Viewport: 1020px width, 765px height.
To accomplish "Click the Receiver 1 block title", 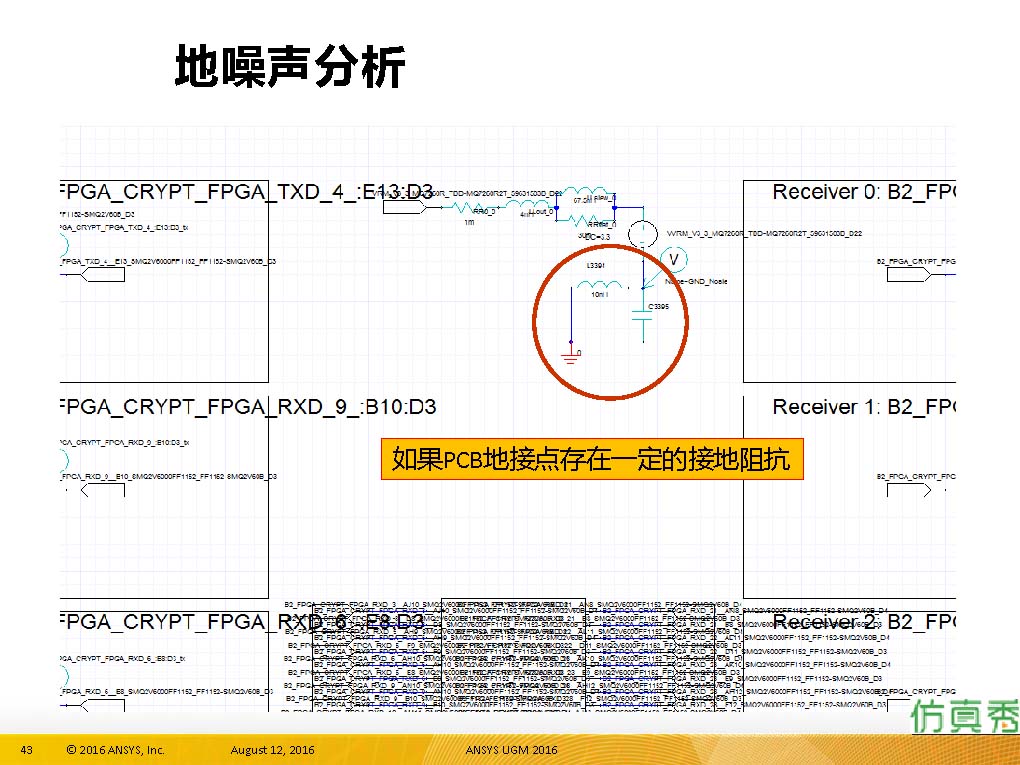I will pos(863,407).
